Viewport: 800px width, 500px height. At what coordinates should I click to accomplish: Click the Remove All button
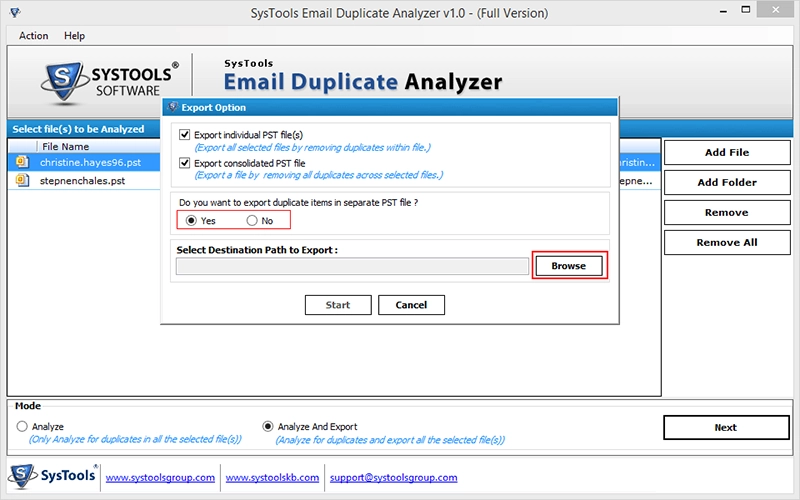(727, 242)
